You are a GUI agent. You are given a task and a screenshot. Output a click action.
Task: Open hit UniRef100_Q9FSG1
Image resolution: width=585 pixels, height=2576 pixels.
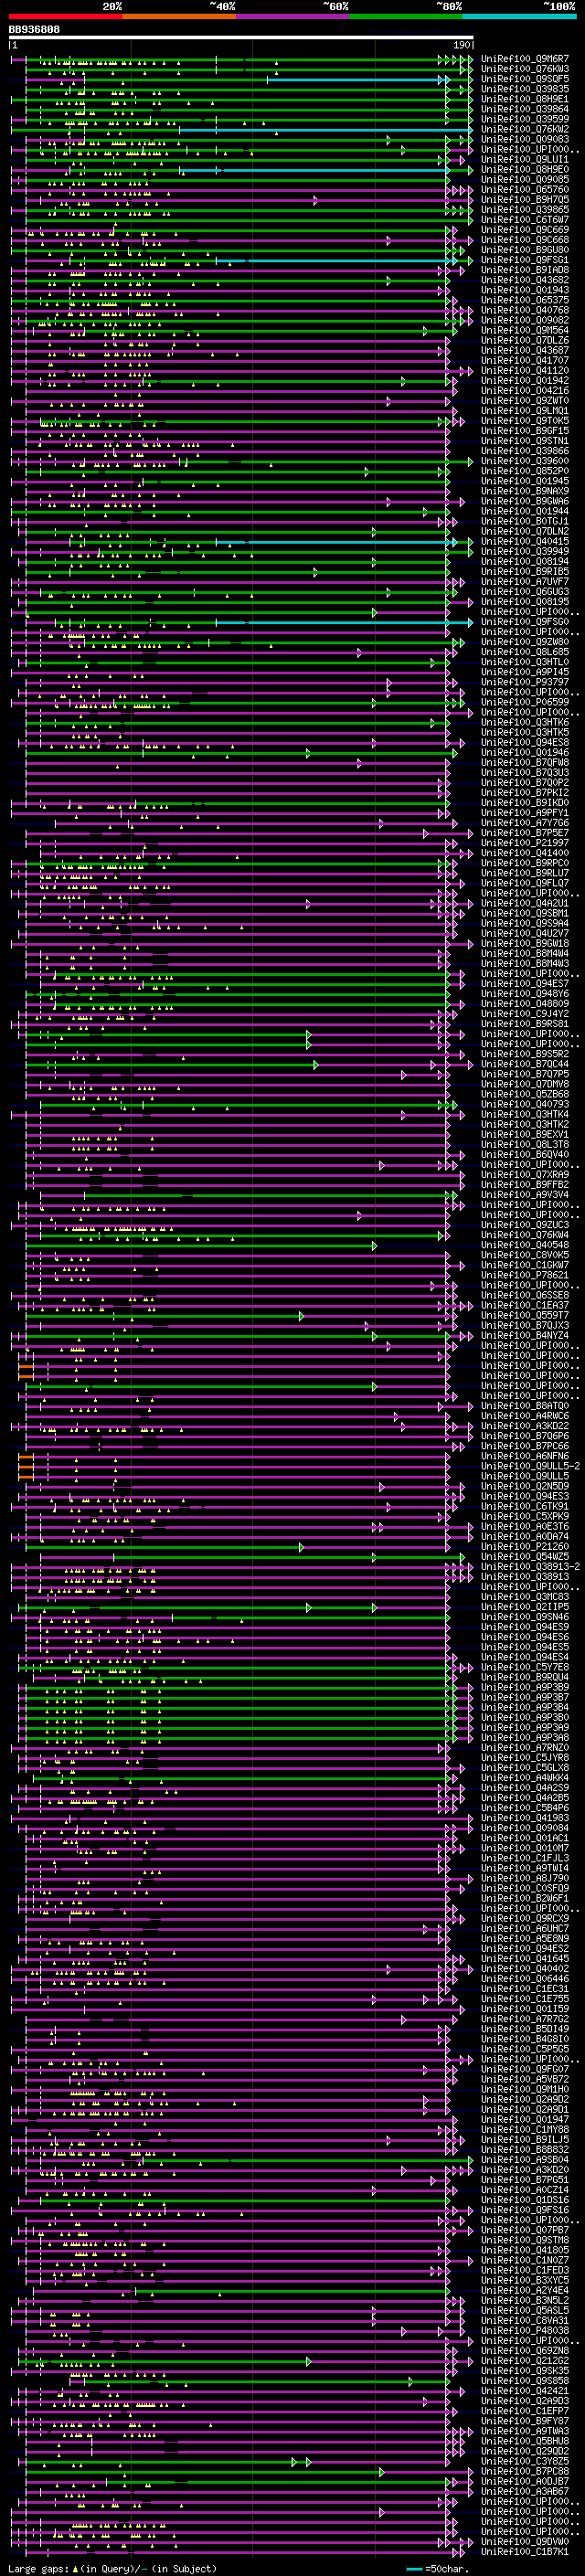[x=525, y=260]
